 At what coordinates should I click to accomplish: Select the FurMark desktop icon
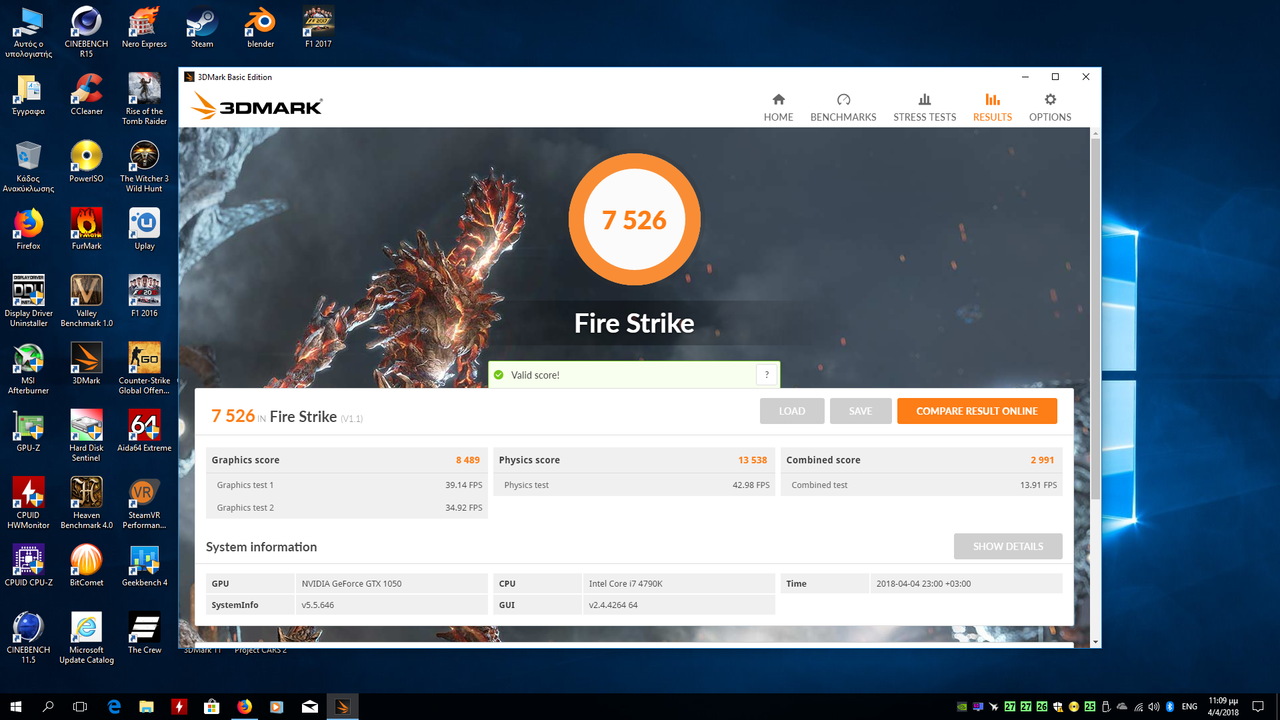click(x=86, y=229)
